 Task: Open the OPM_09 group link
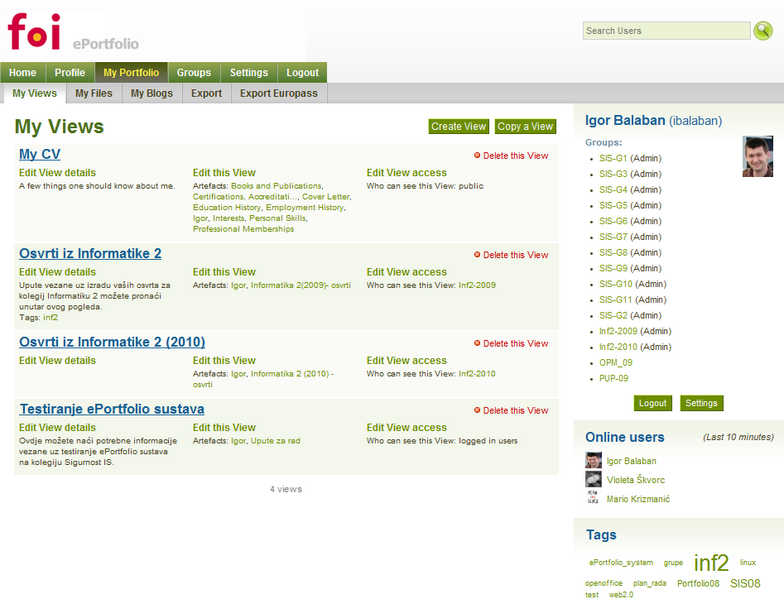click(x=616, y=362)
